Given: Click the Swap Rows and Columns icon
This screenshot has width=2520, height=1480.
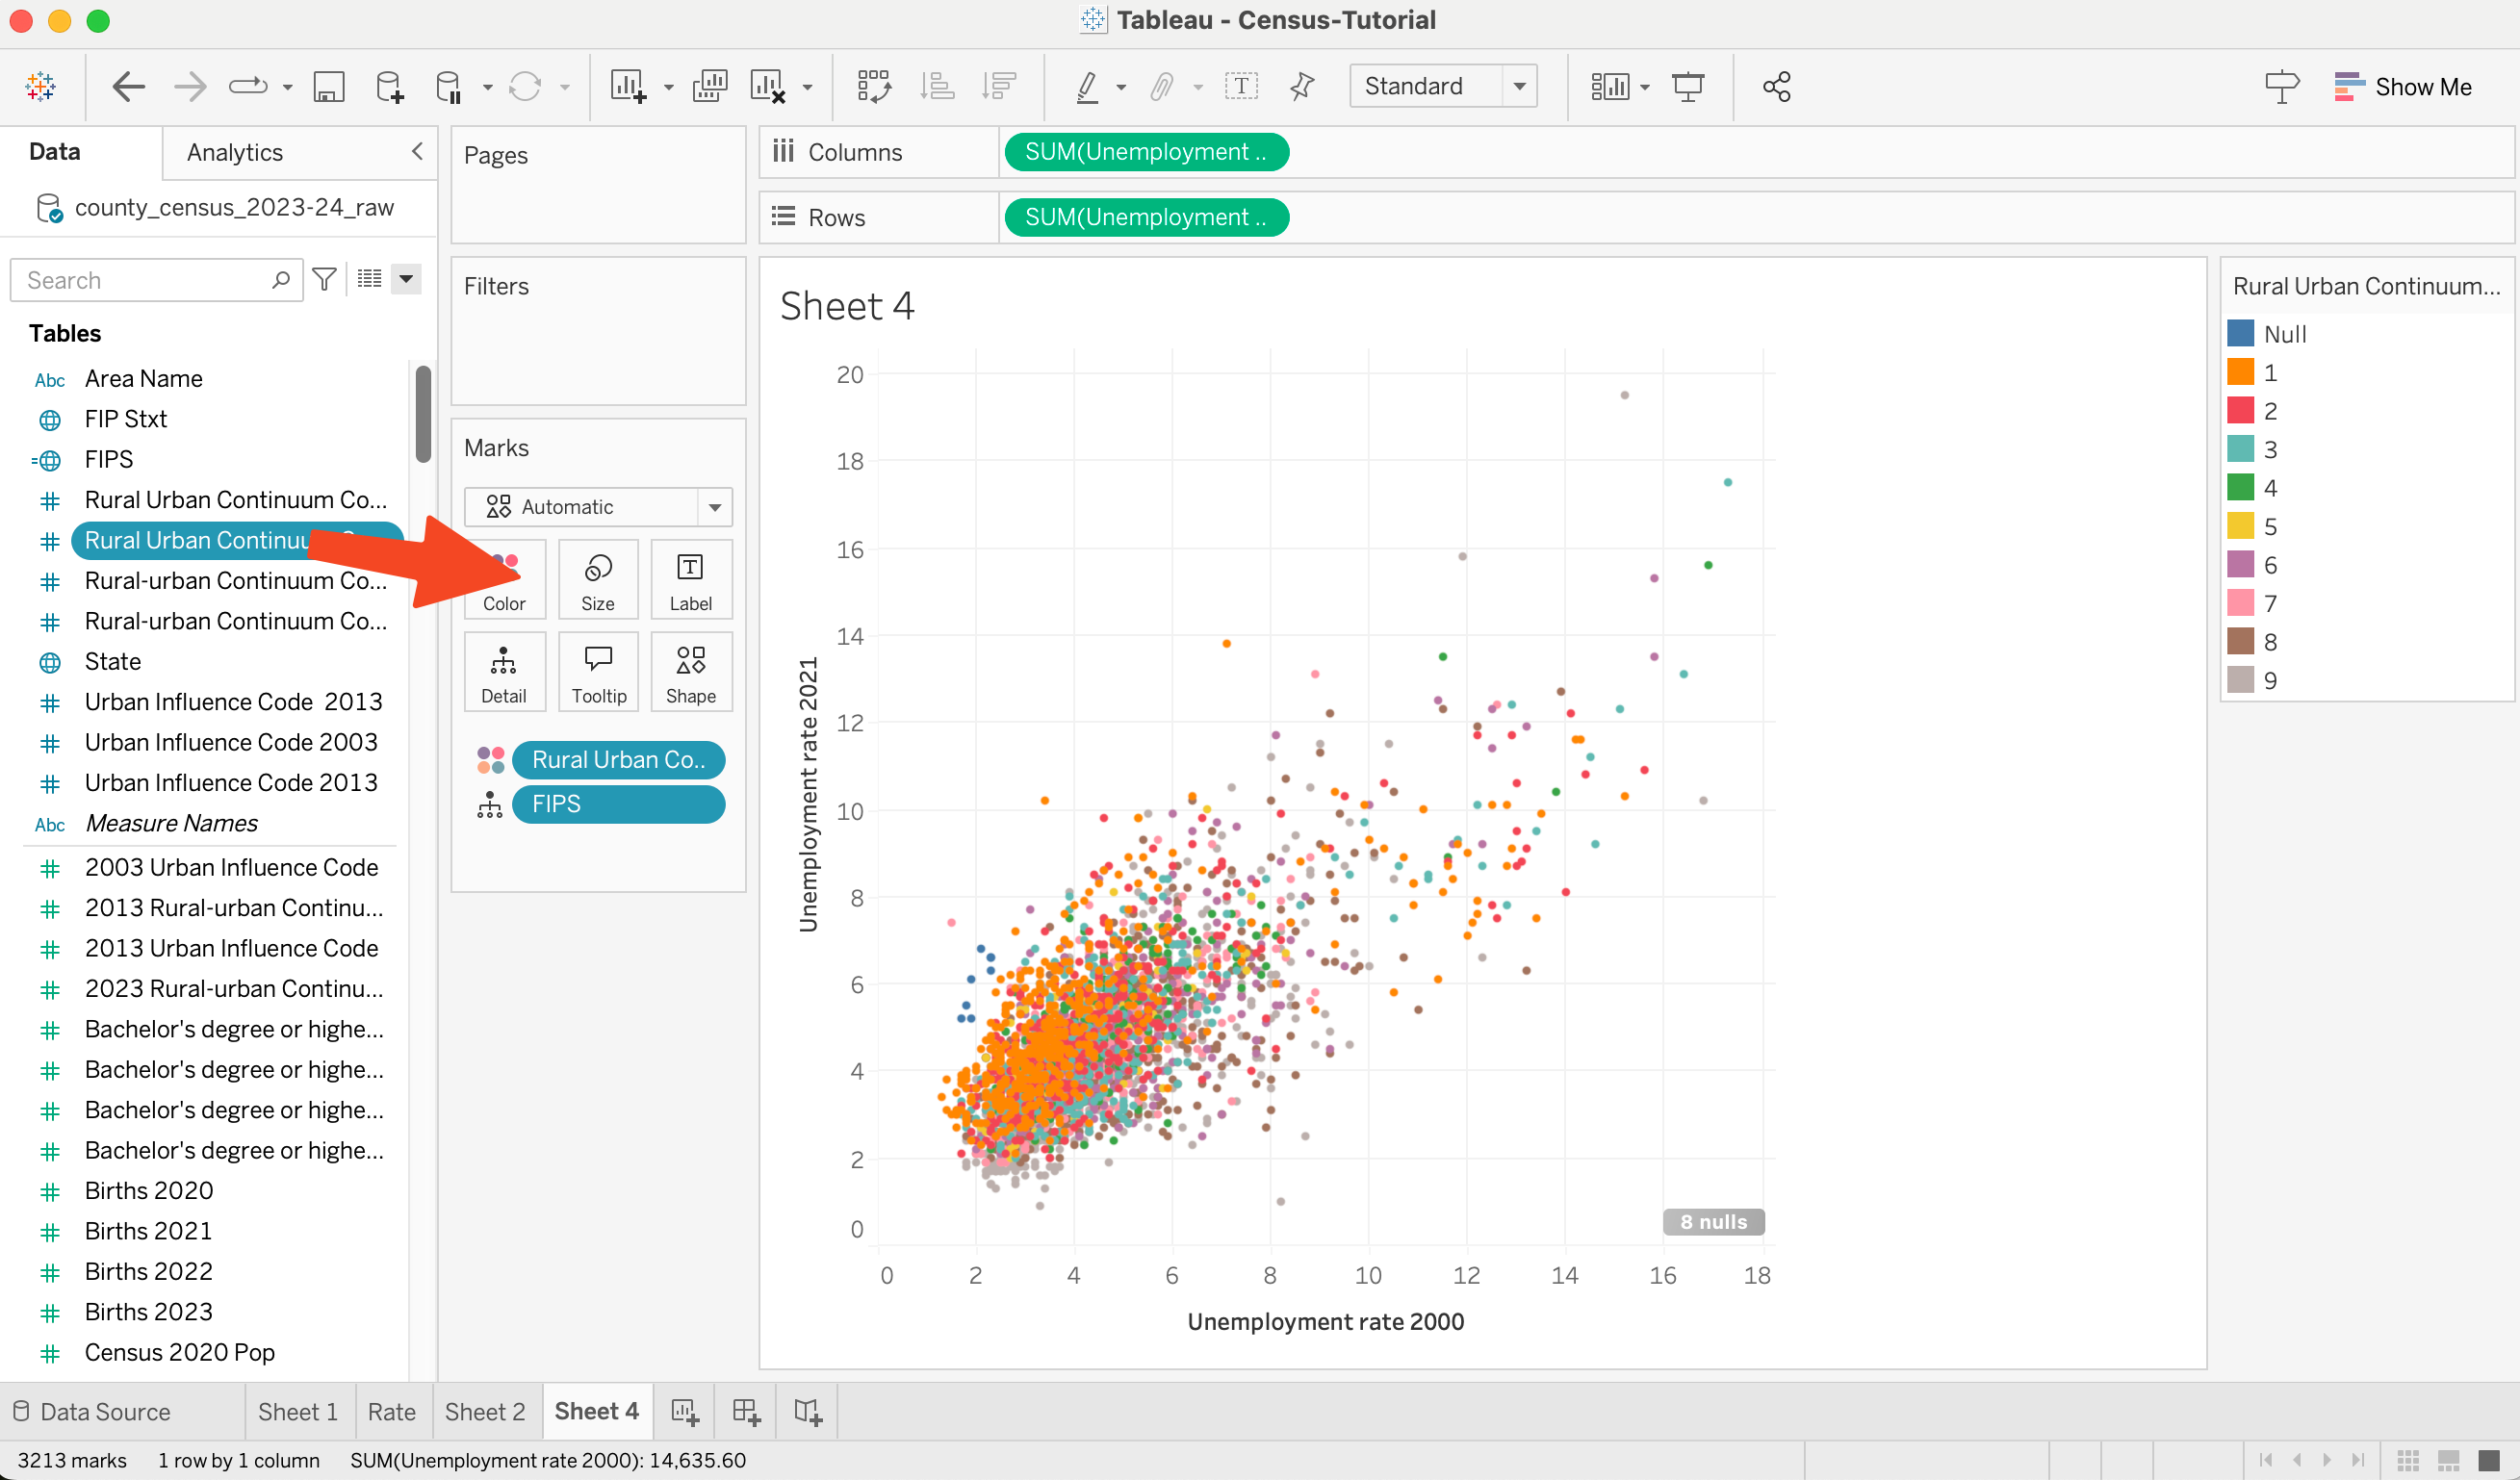Looking at the screenshot, I should (874, 87).
